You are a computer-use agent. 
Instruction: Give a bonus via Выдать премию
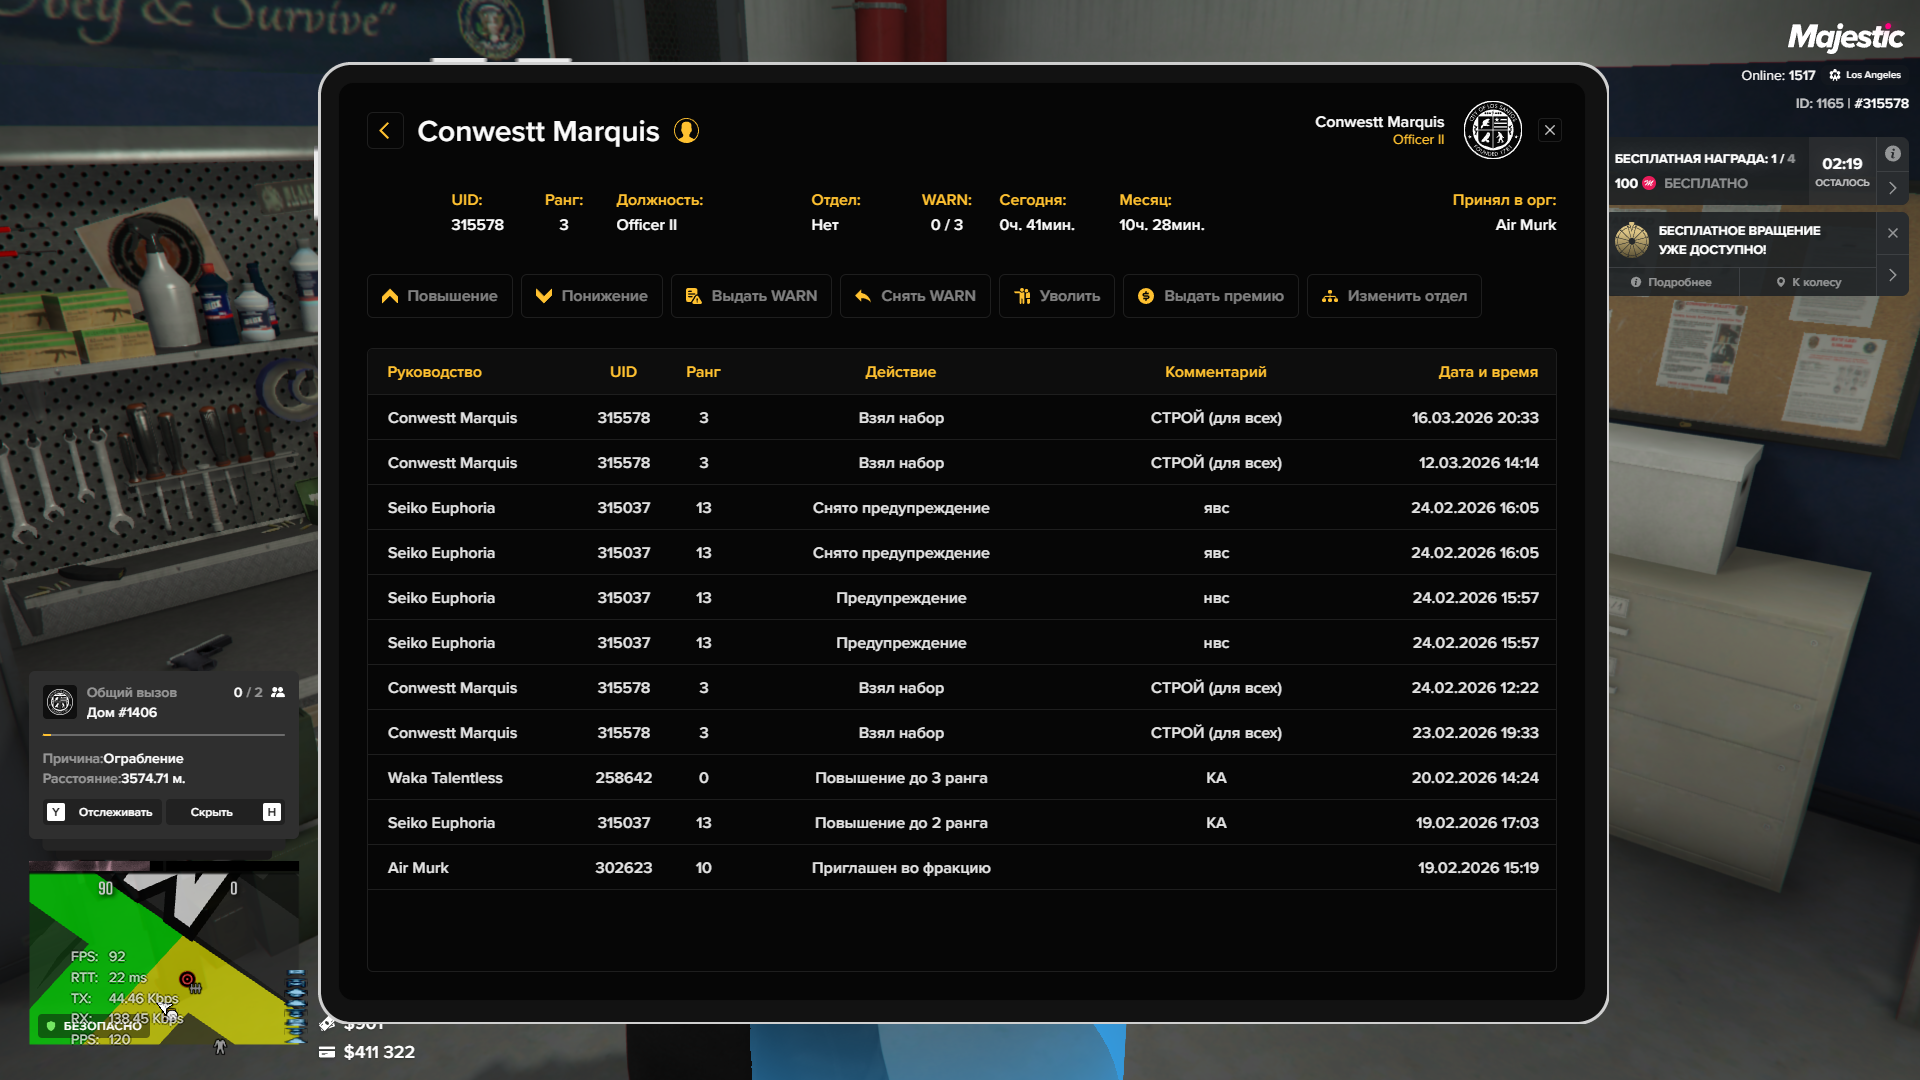[1210, 296]
